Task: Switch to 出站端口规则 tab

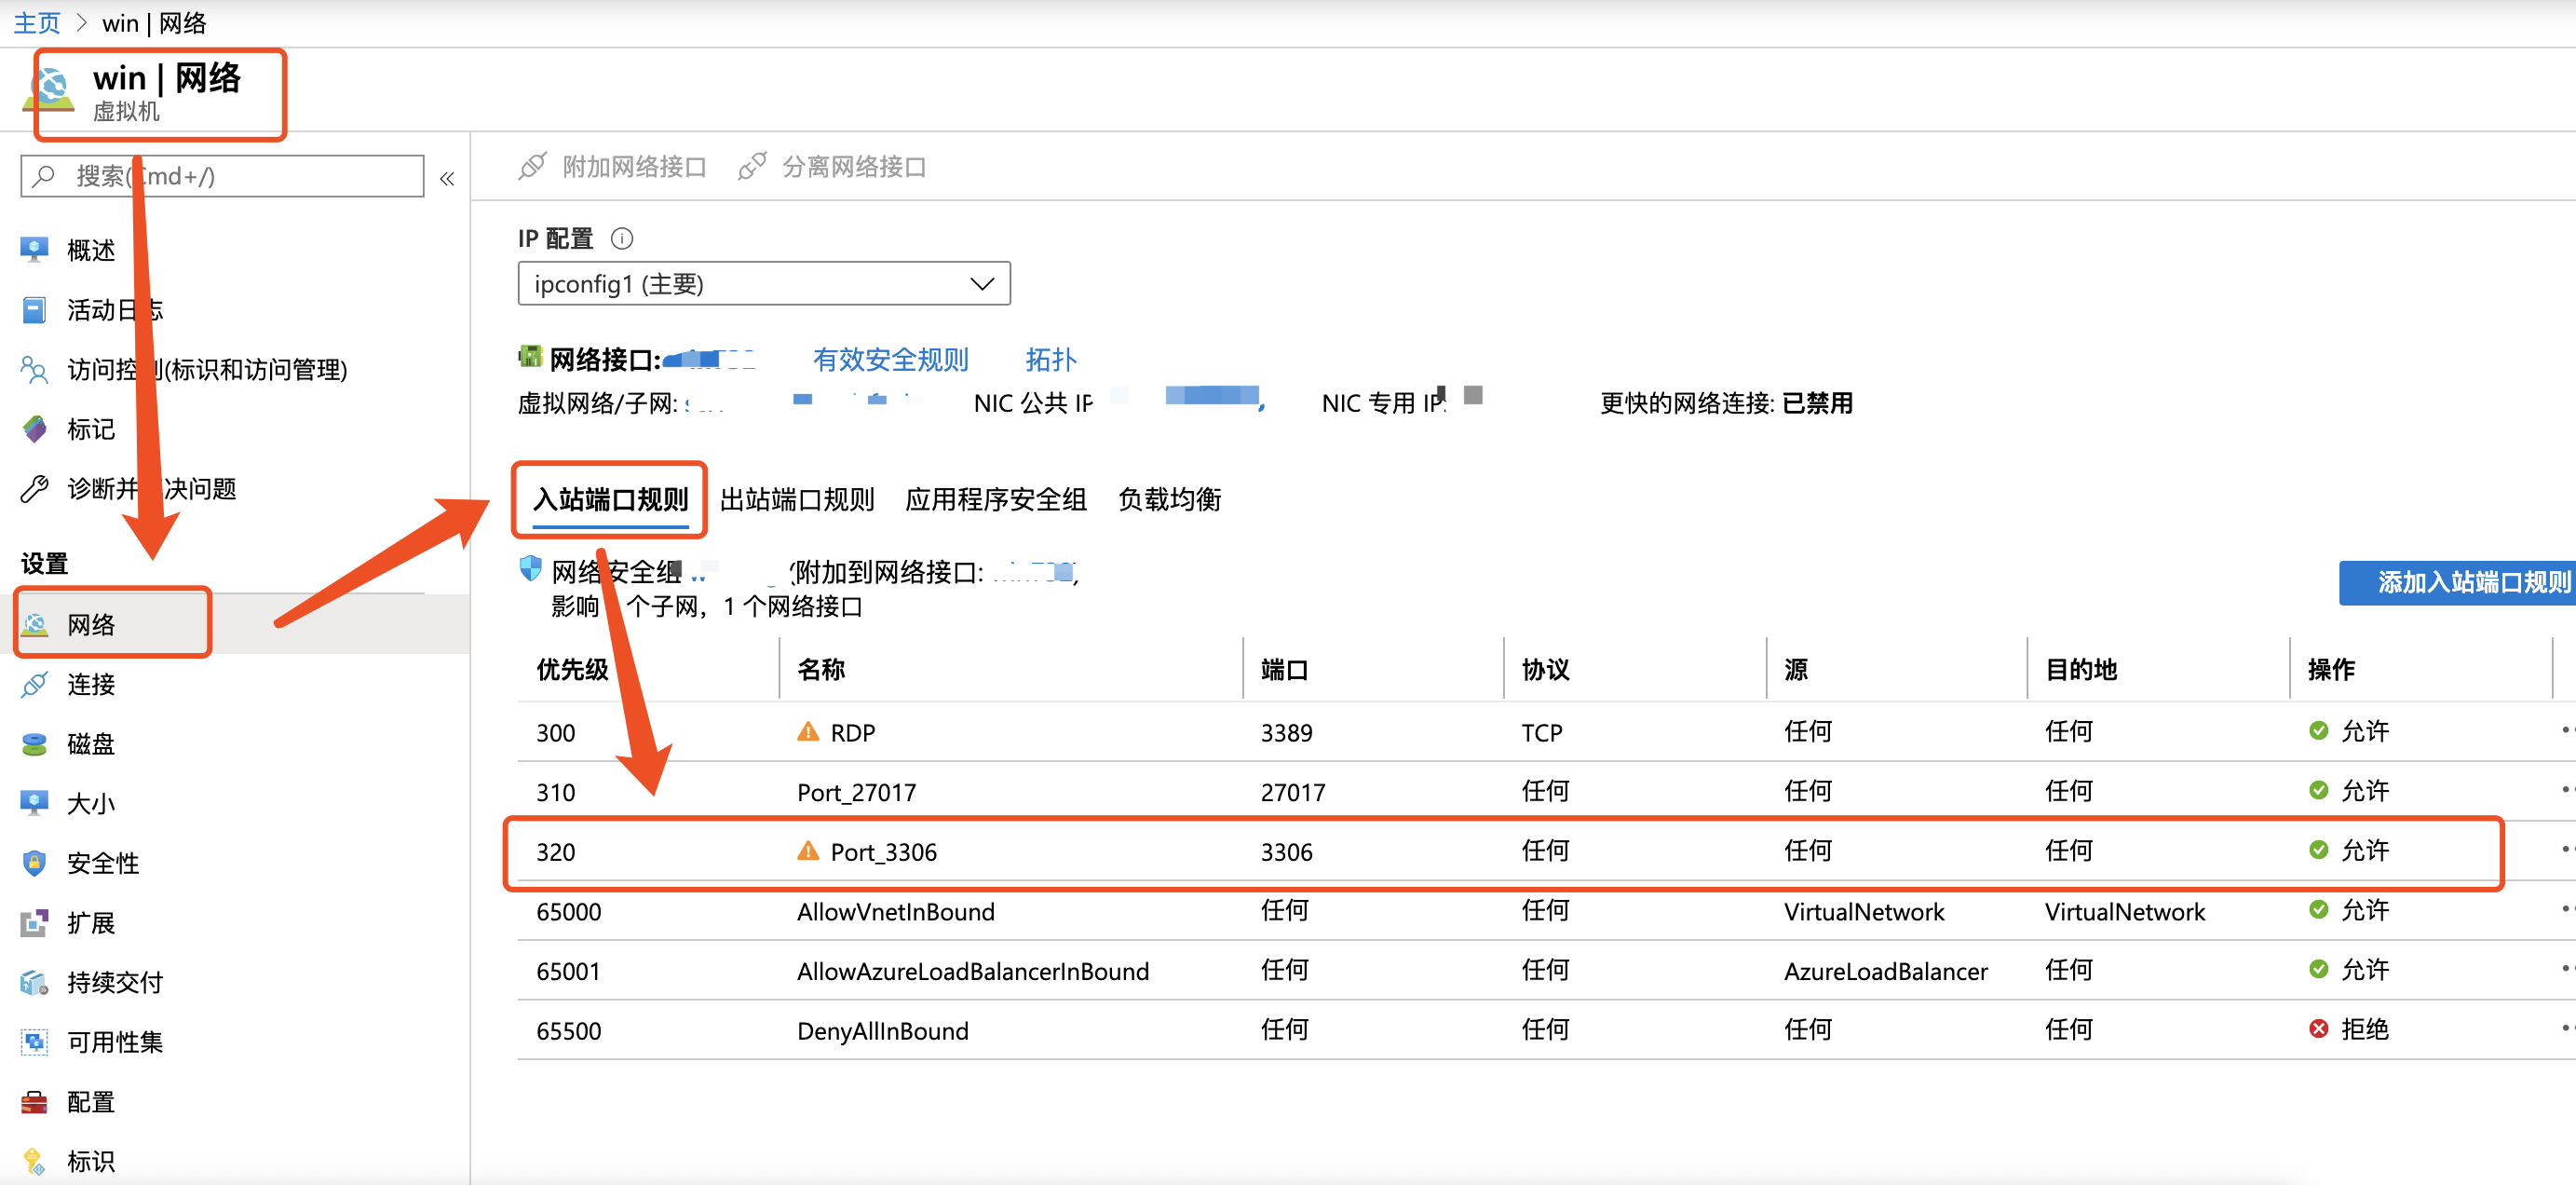Action: pyautogui.click(x=797, y=499)
